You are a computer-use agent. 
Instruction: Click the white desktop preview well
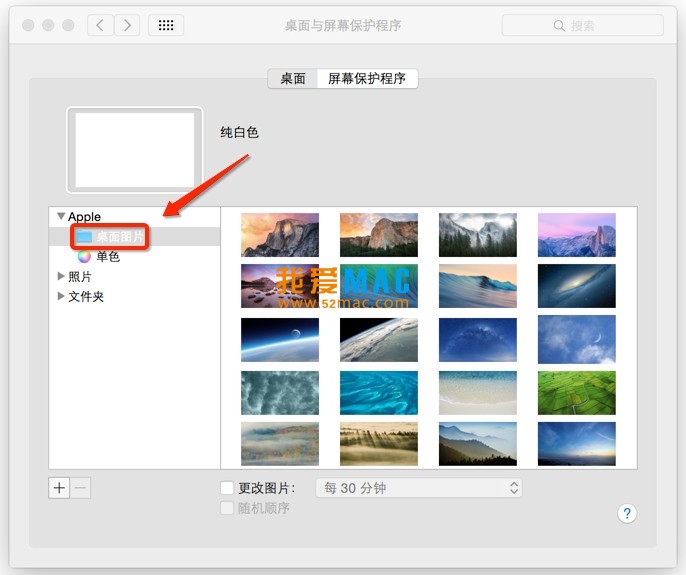(134, 150)
